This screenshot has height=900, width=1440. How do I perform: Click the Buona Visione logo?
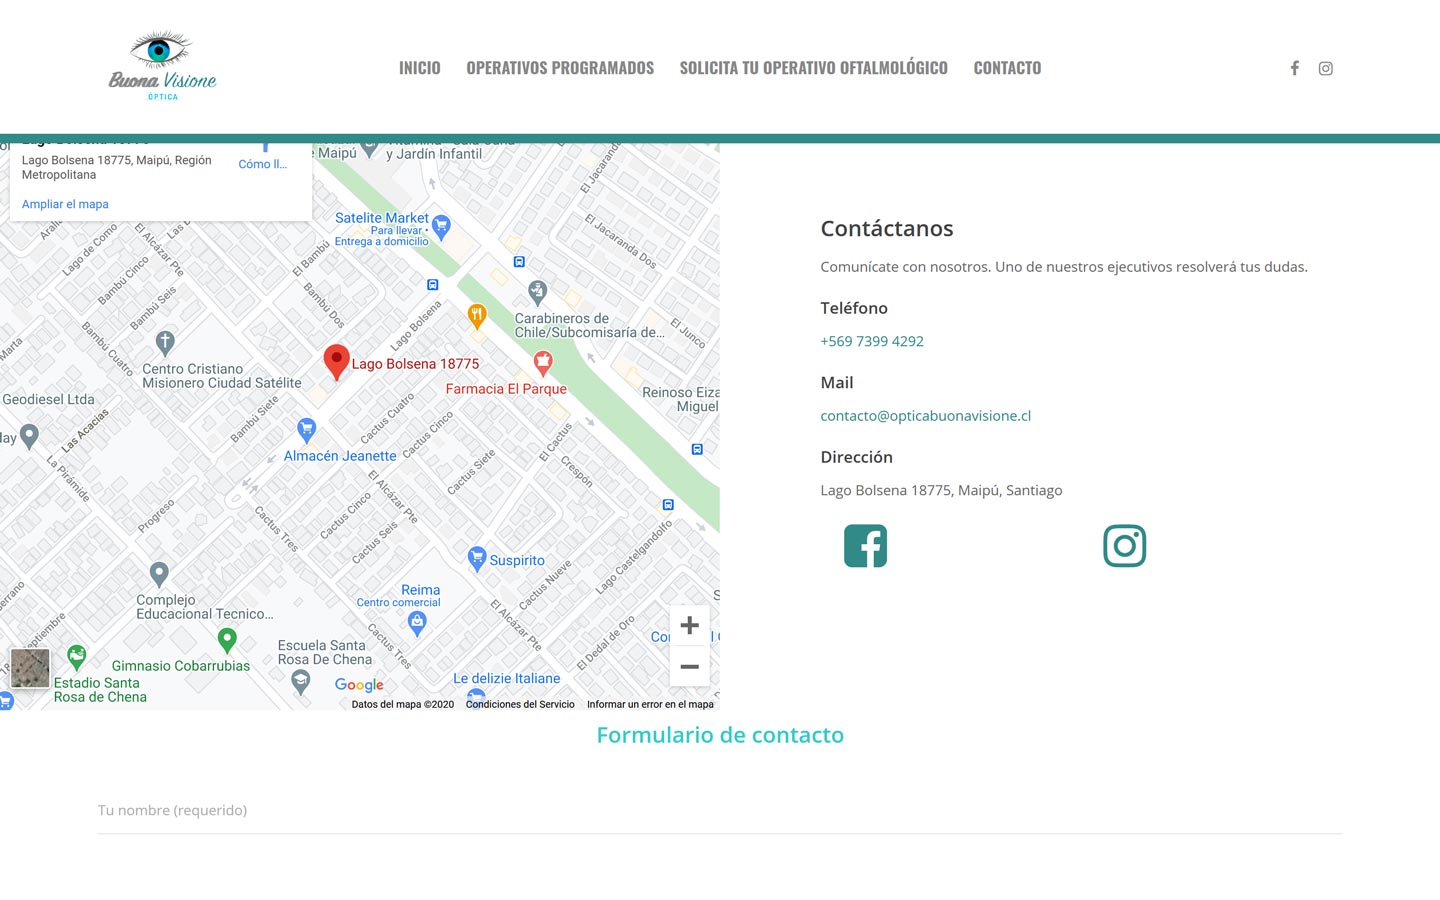tap(162, 66)
